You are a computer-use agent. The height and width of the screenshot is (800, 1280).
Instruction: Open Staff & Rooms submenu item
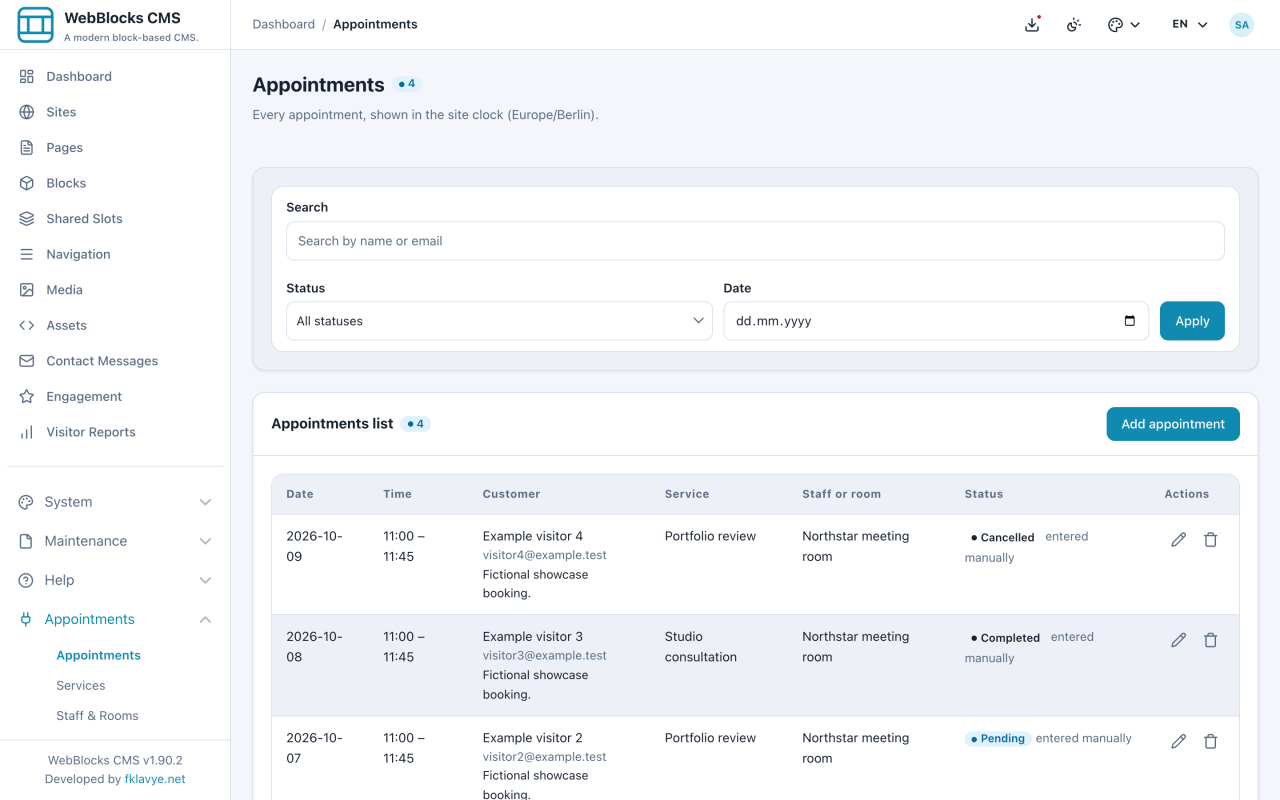coord(97,716)
